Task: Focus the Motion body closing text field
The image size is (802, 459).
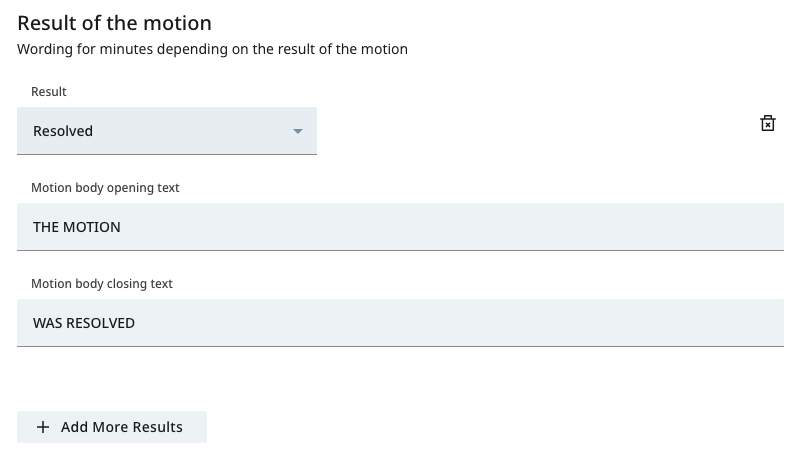Action: pyautogui.click(x=400, y=323)
